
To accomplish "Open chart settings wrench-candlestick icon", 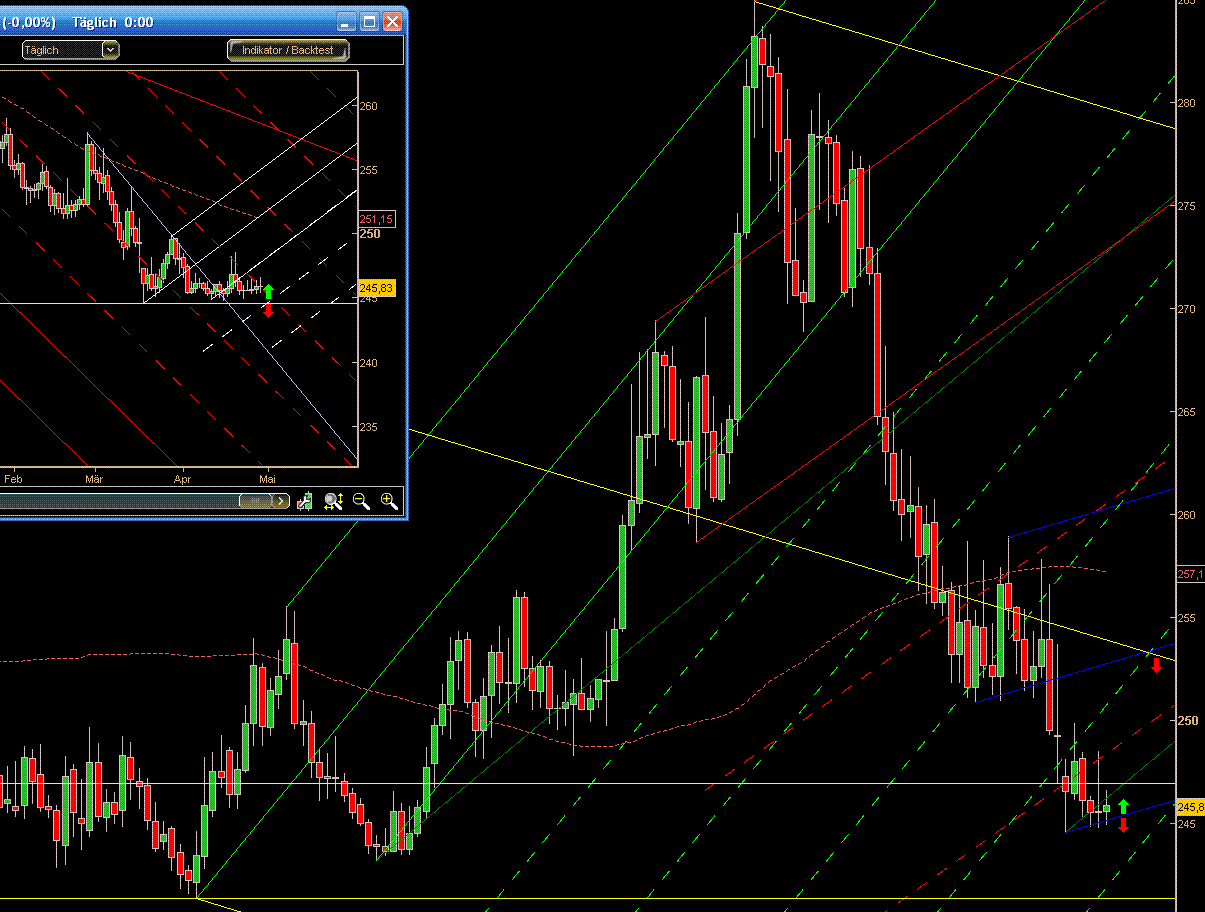I will 305,501.
